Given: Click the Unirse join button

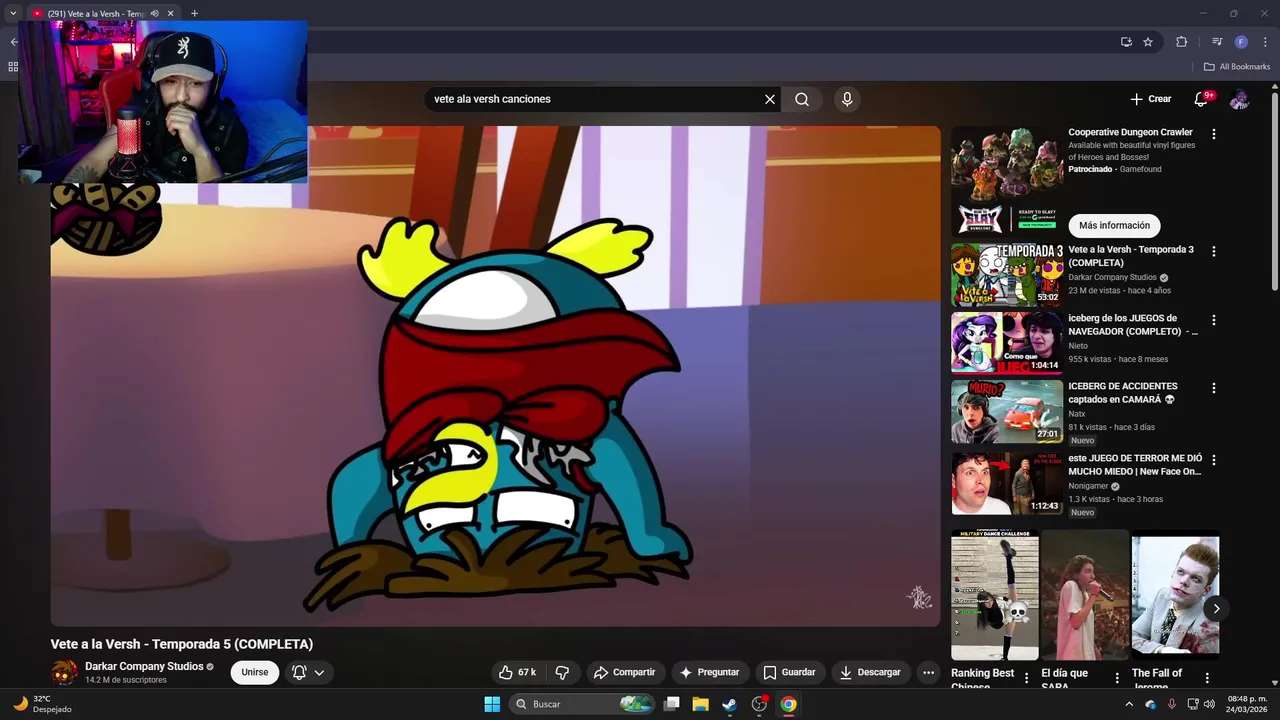Looking at the screenshot, I should [255, 672].
